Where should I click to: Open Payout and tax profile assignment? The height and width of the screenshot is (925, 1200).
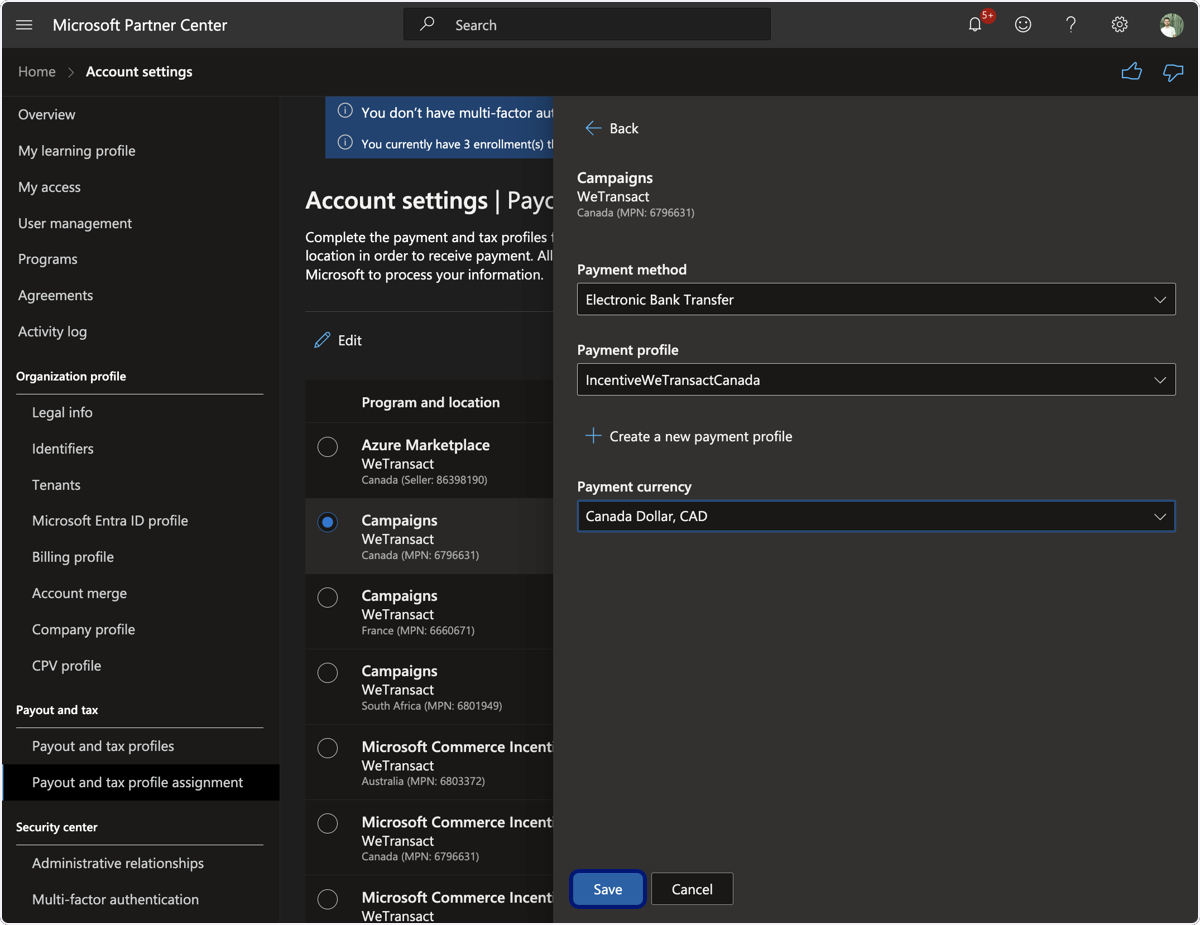click(140, 782)
